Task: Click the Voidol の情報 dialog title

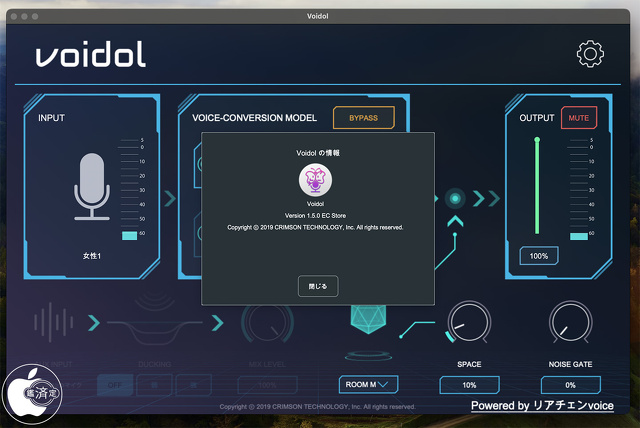Action: point(318,153)
